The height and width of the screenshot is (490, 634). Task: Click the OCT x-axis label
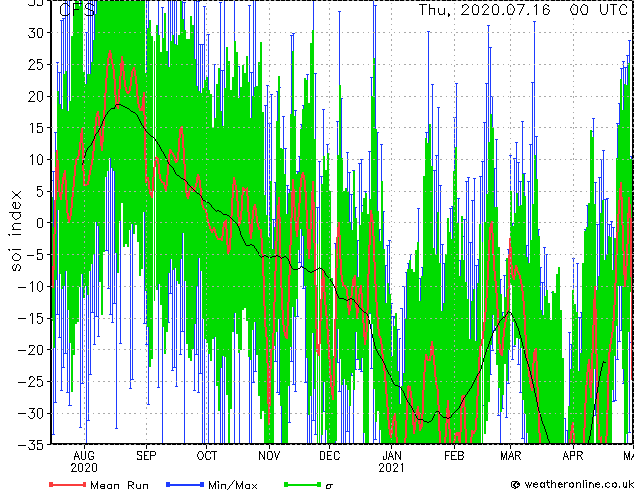pyautogui.click(x=207, y=456)
